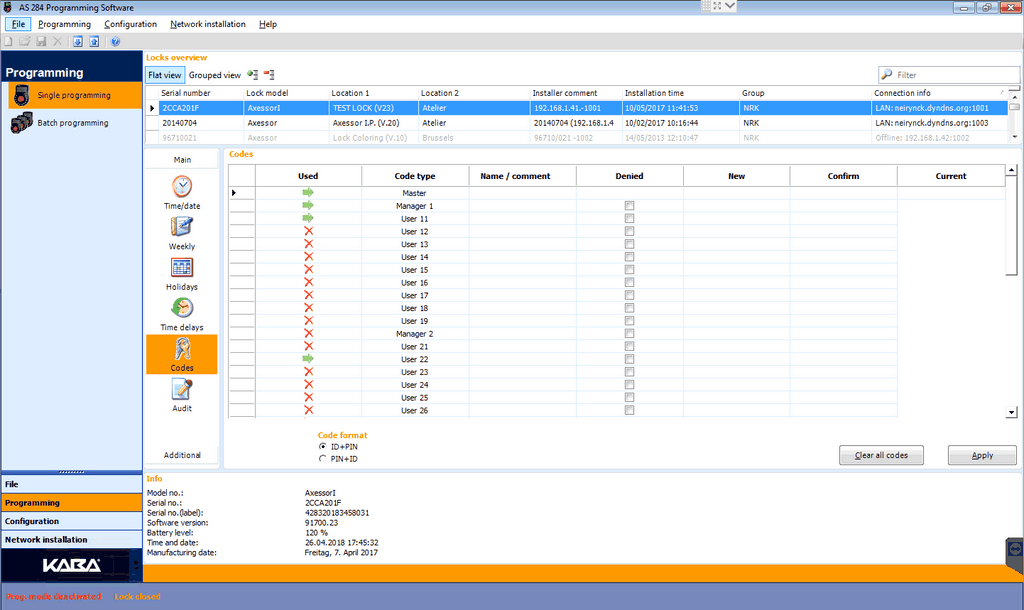Click the Open folder toolbar icon
The height and width of the screenshot is (610, 1024).
click(x=25, y=41)
